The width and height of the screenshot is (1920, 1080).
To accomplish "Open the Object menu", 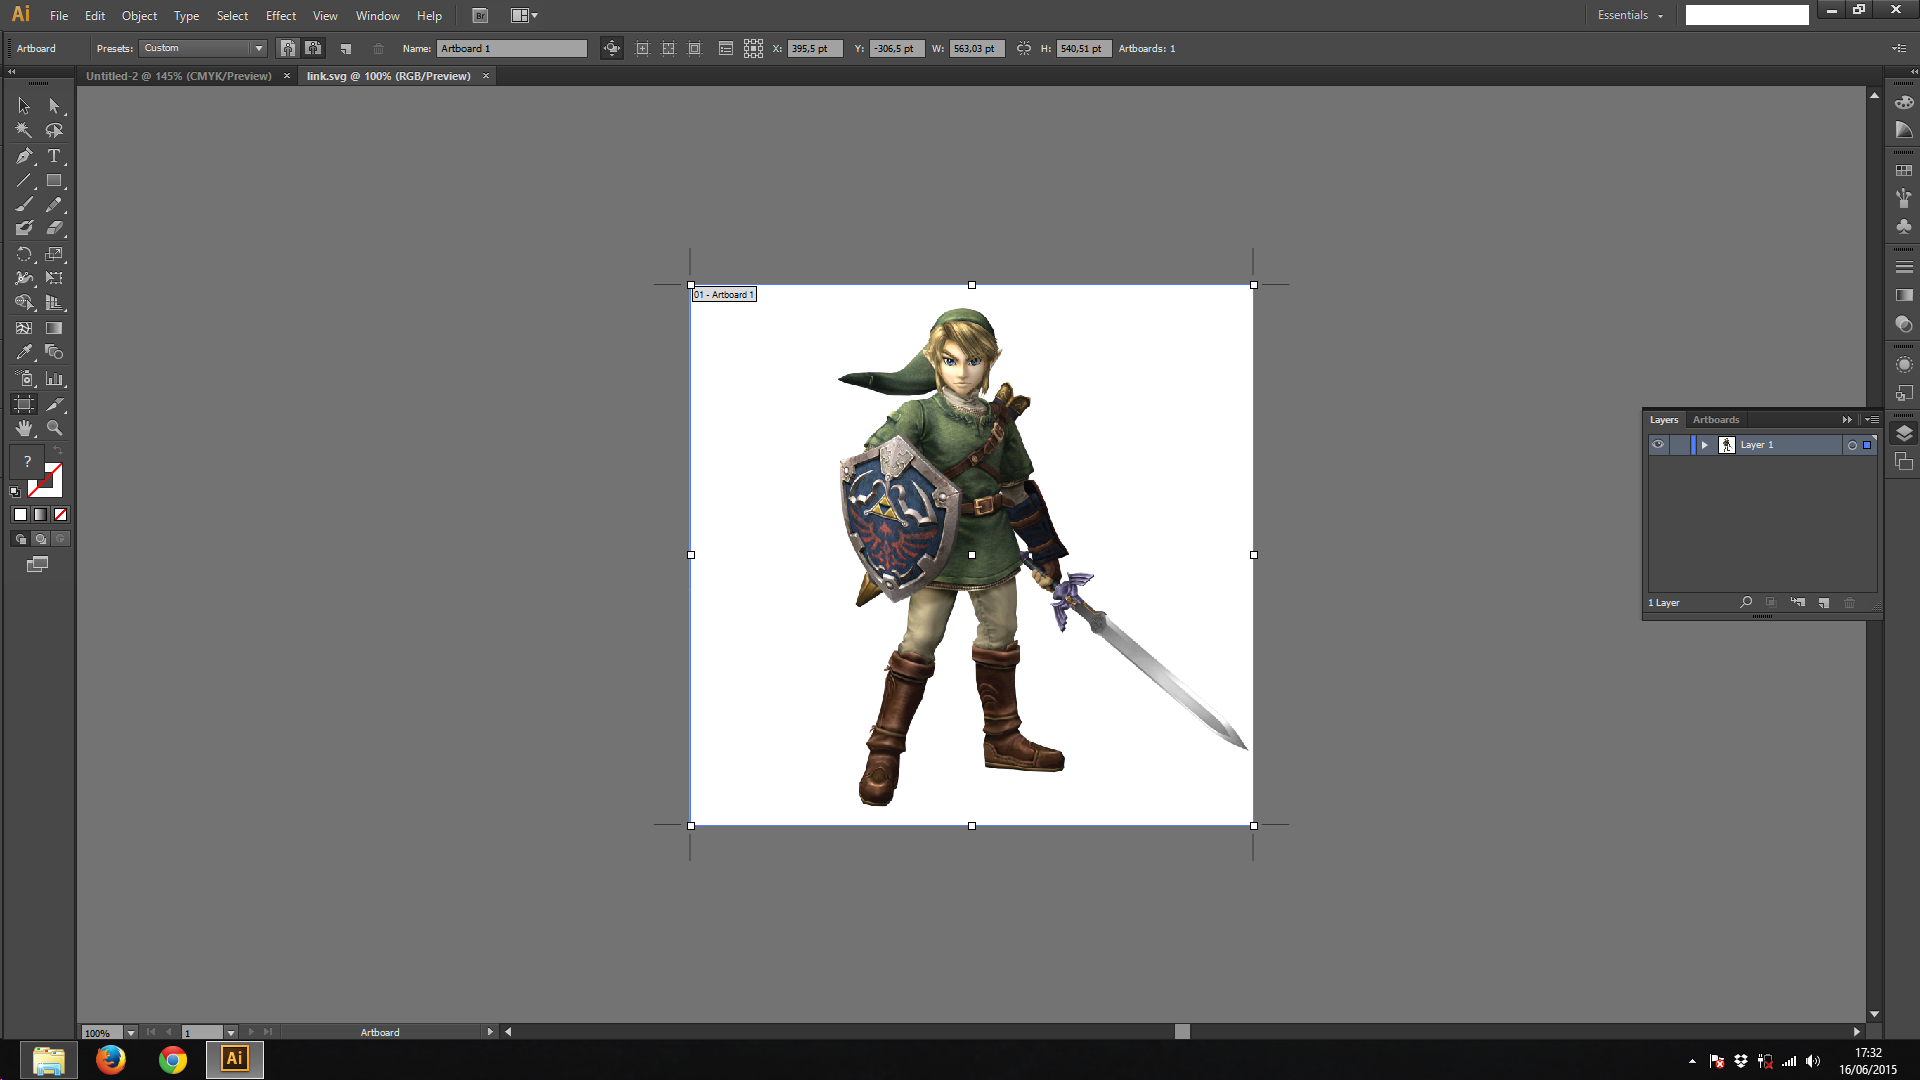I will 139,15.
